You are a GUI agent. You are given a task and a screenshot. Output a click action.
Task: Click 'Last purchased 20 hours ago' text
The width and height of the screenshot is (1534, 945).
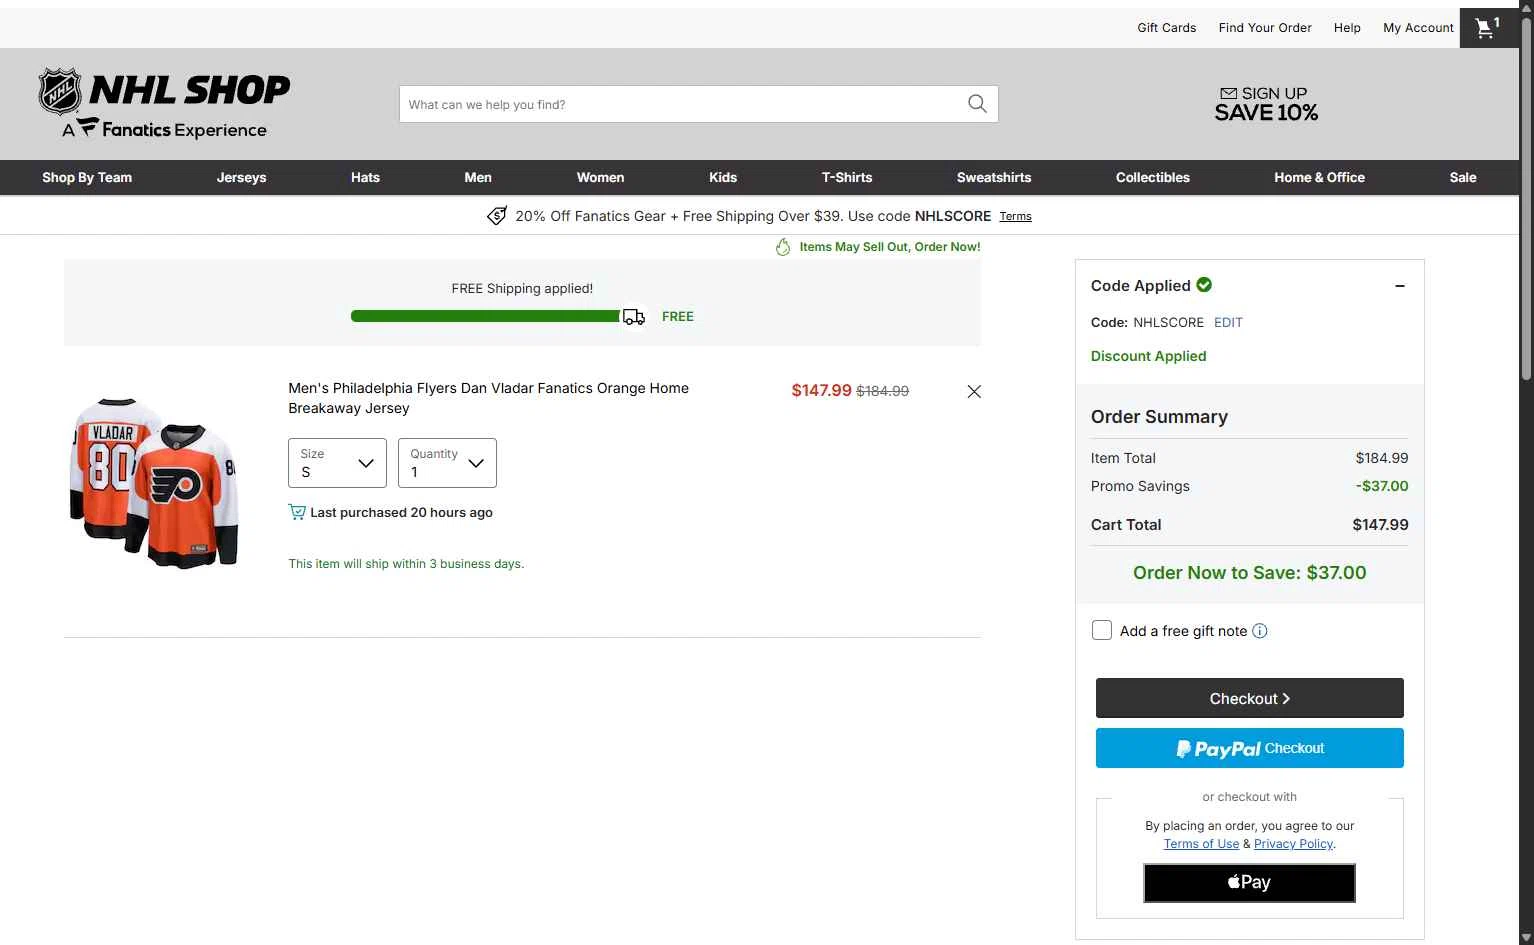[401, 512]
